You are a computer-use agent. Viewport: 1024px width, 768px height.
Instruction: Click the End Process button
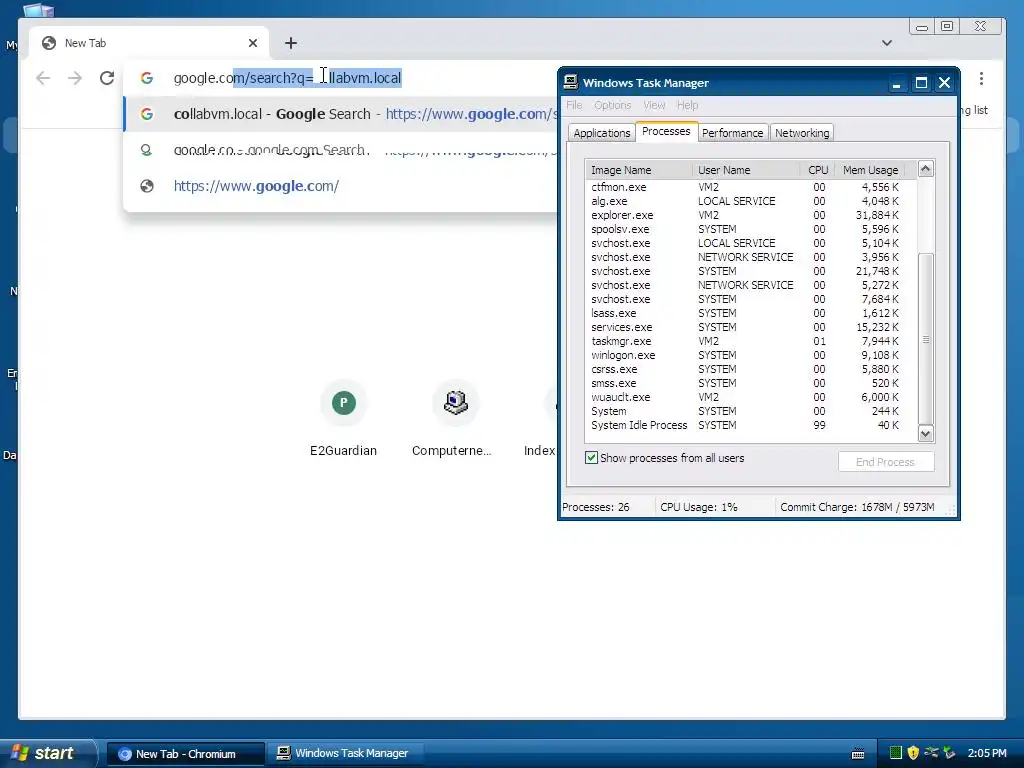tap(886, 462)
